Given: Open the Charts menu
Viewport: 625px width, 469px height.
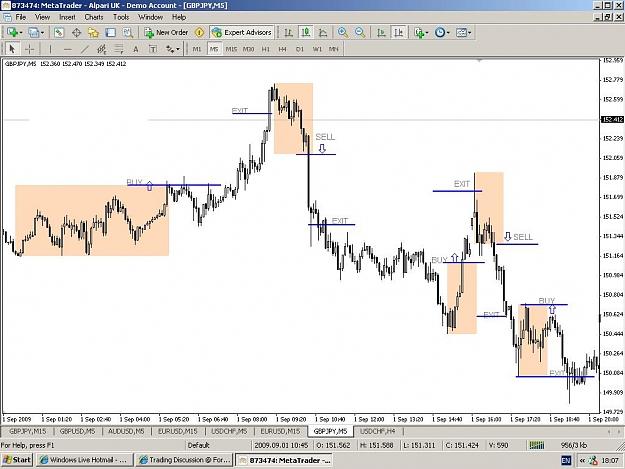Looking at the screenshot, I should [x=94, y=17].
